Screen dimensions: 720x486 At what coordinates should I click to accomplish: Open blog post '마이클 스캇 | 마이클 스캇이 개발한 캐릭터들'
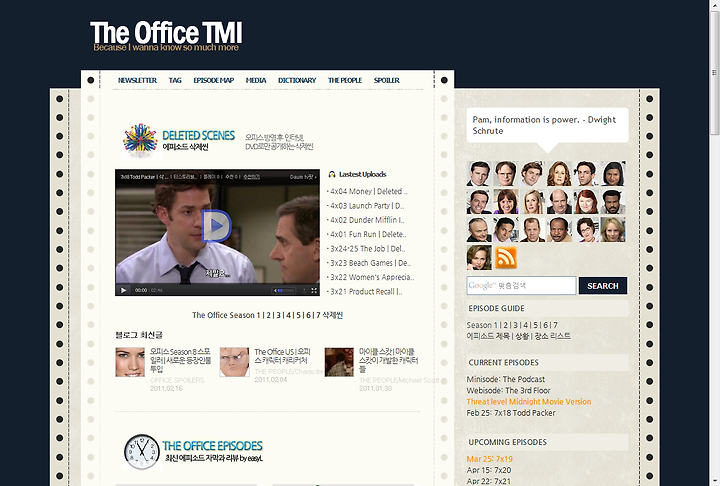(x=388, y=361)
